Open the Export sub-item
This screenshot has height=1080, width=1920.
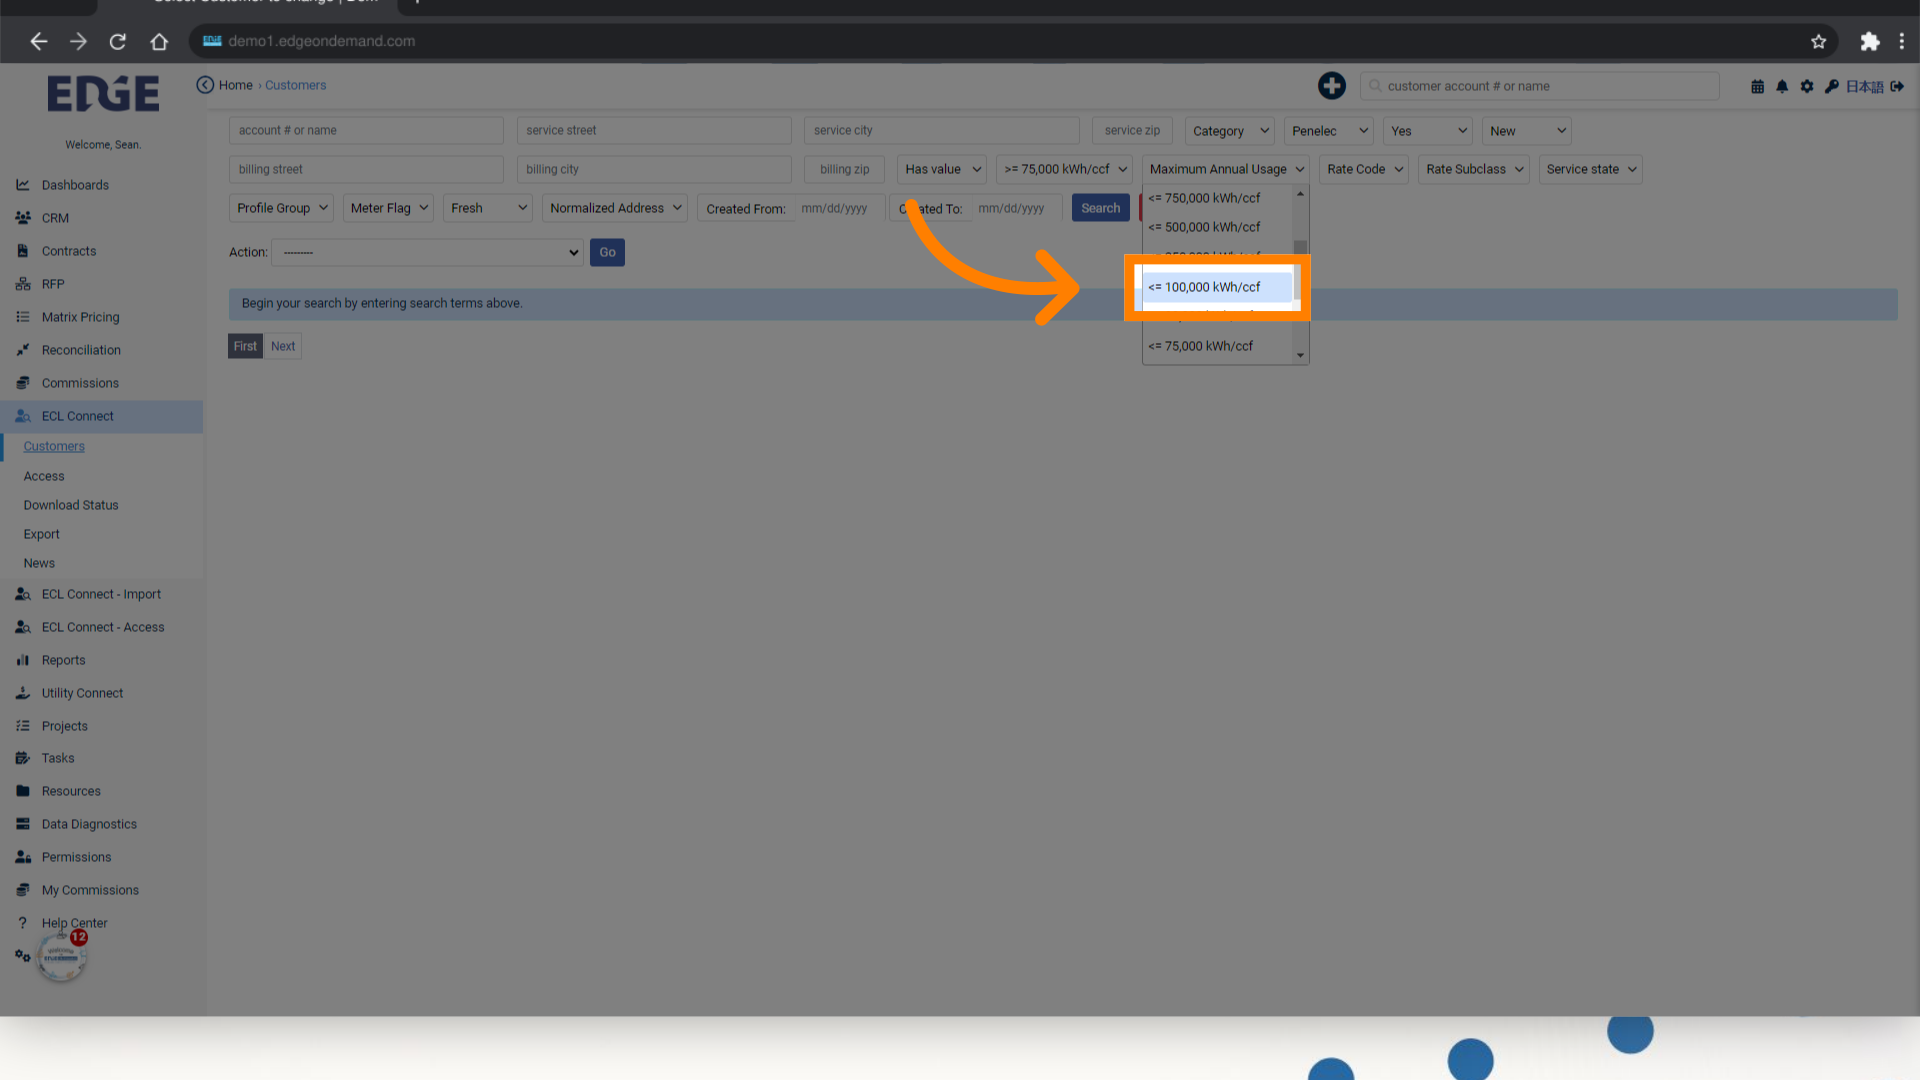[42, 534]
